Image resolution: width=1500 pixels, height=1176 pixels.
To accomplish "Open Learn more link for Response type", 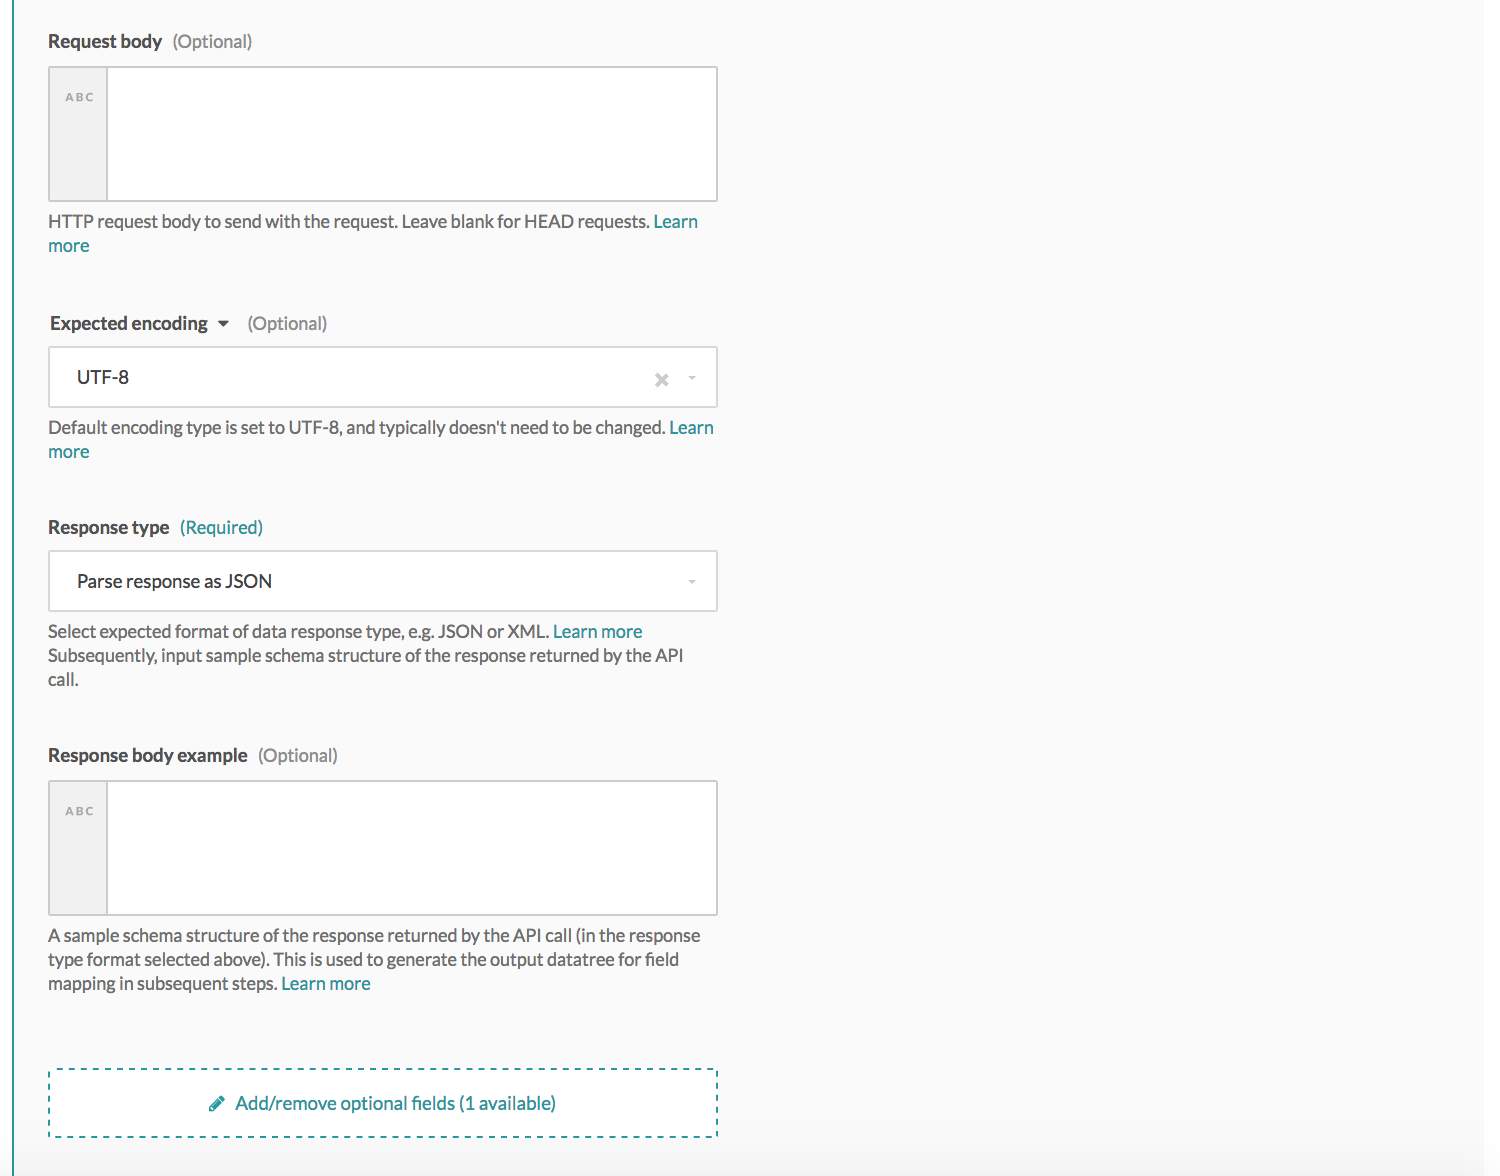I will pos(597,632).
